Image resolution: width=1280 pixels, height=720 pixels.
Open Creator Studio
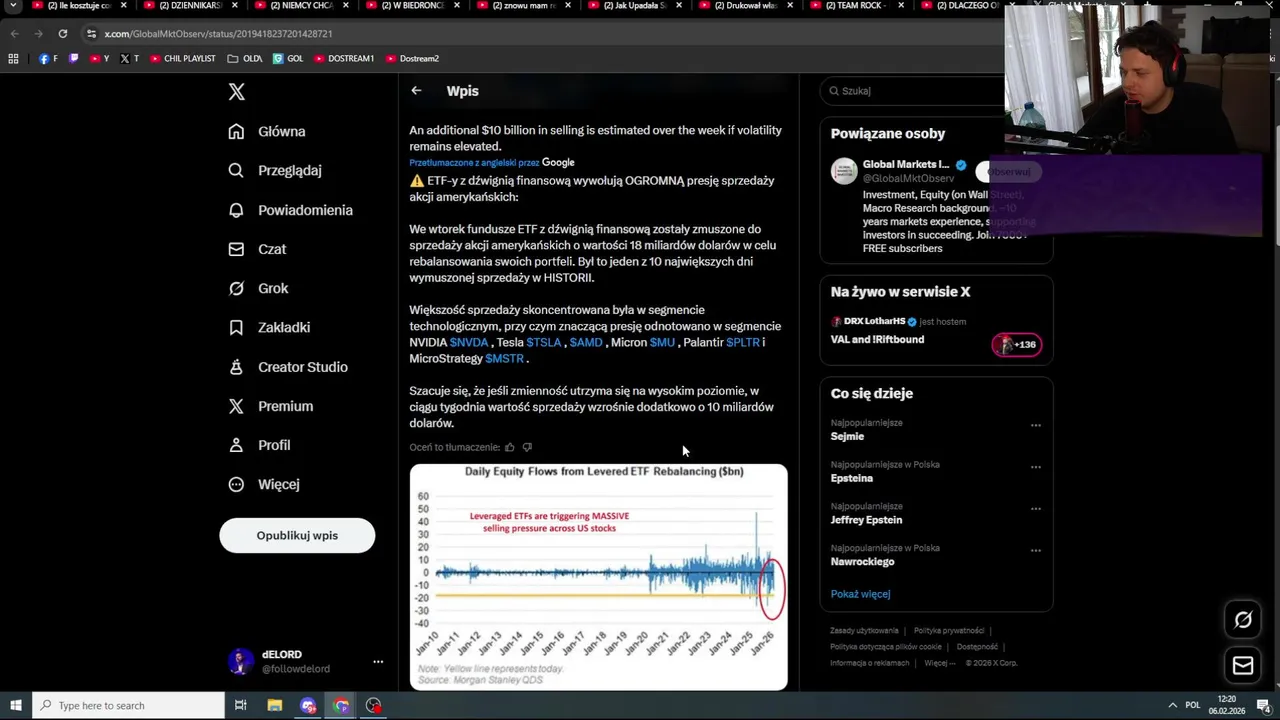click(x=287, y=367)
